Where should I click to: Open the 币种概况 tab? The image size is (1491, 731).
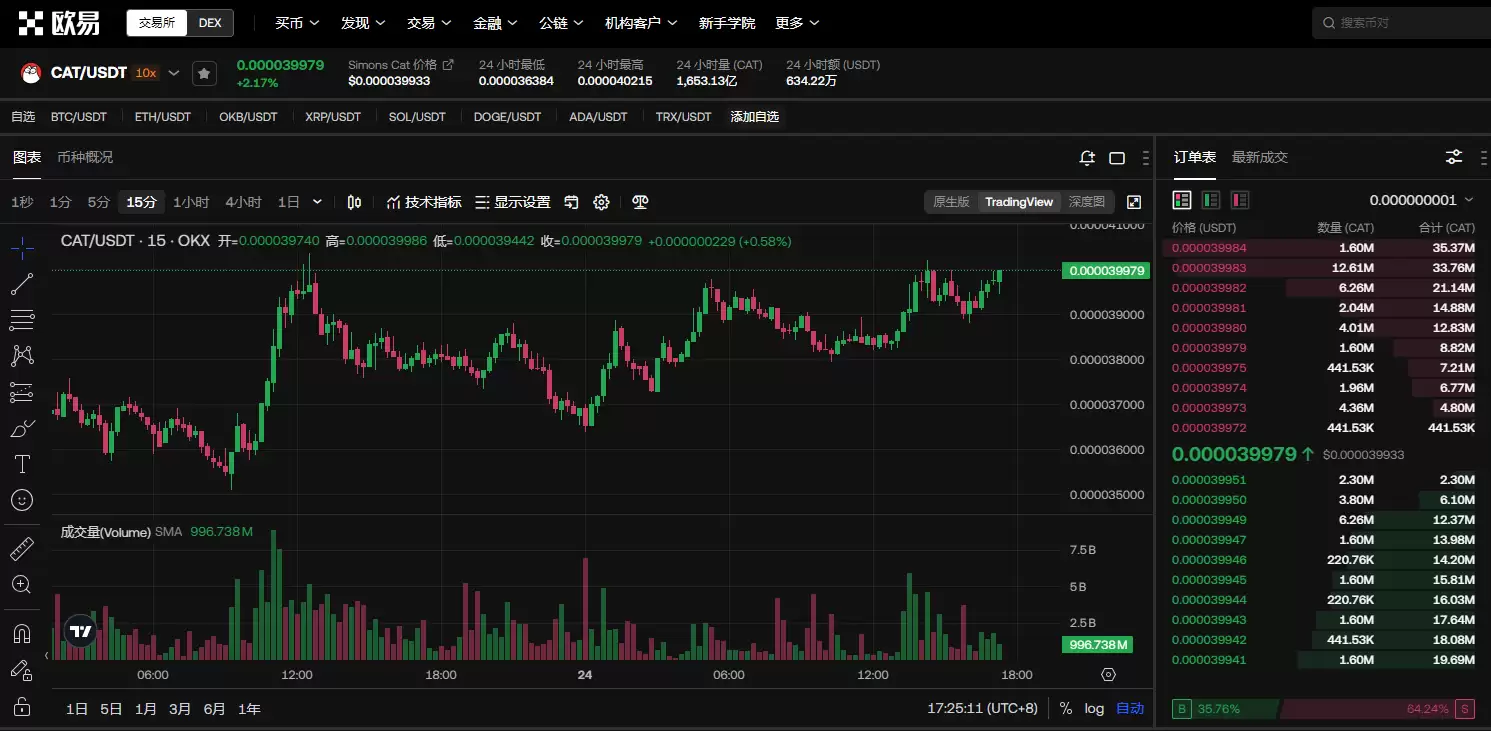85,157
